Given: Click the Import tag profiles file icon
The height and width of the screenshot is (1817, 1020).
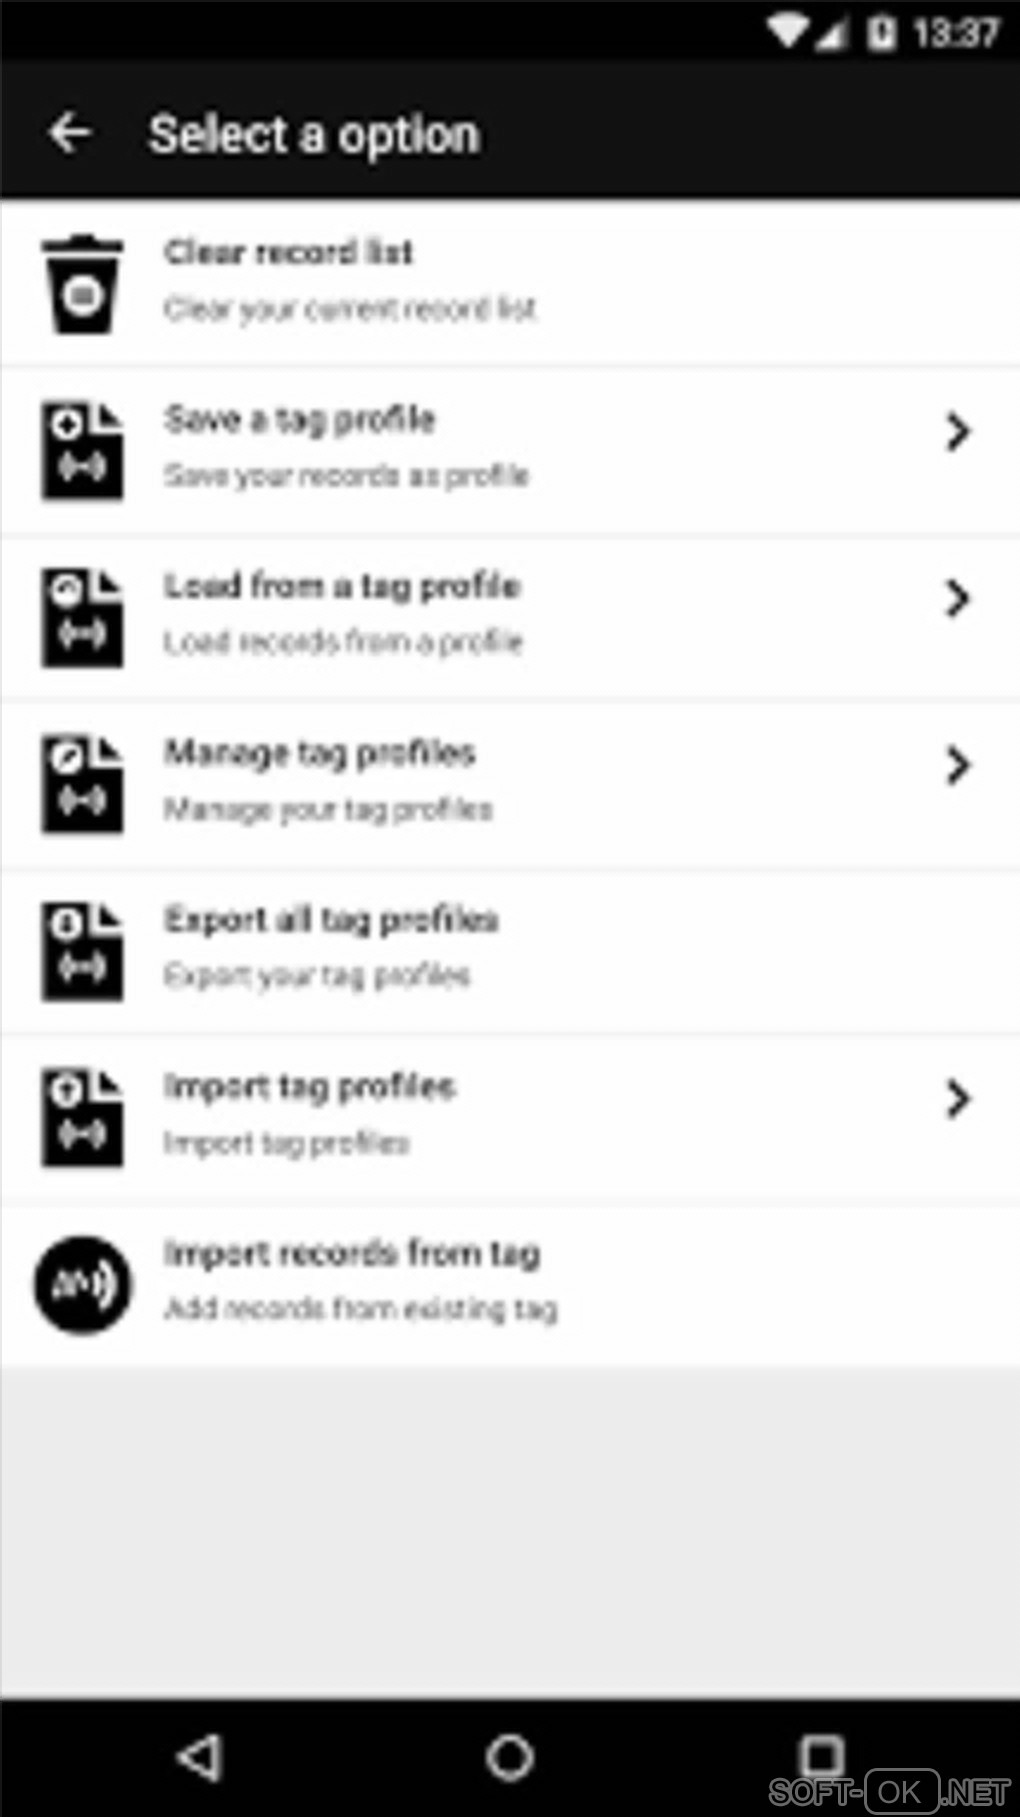Looking at the screenshot, I should pos(82,1117).
